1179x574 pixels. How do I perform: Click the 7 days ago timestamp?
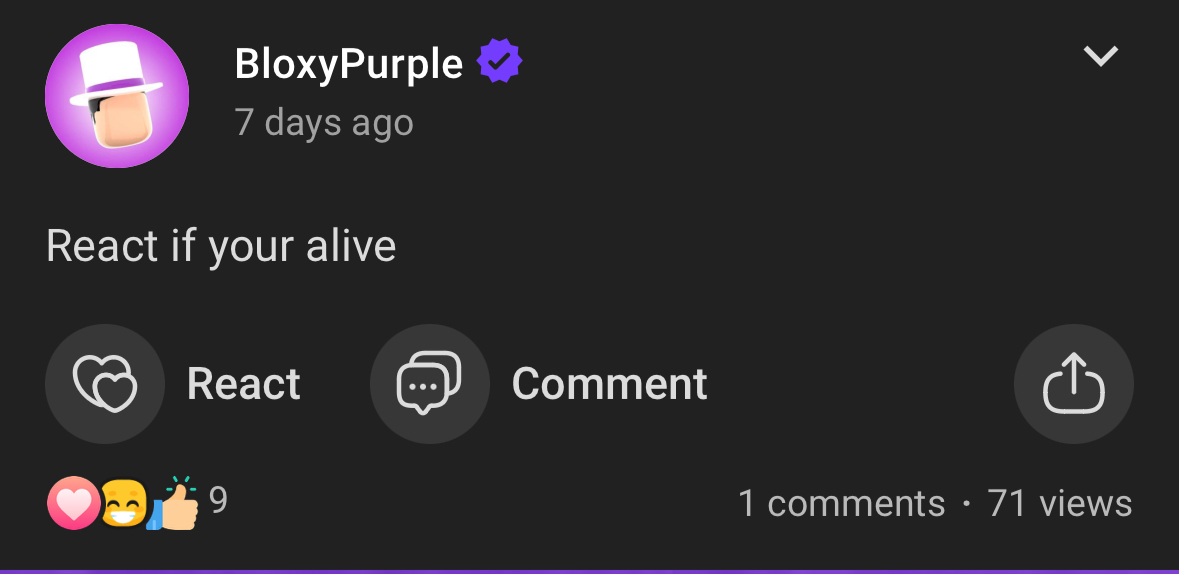point(324,123)
